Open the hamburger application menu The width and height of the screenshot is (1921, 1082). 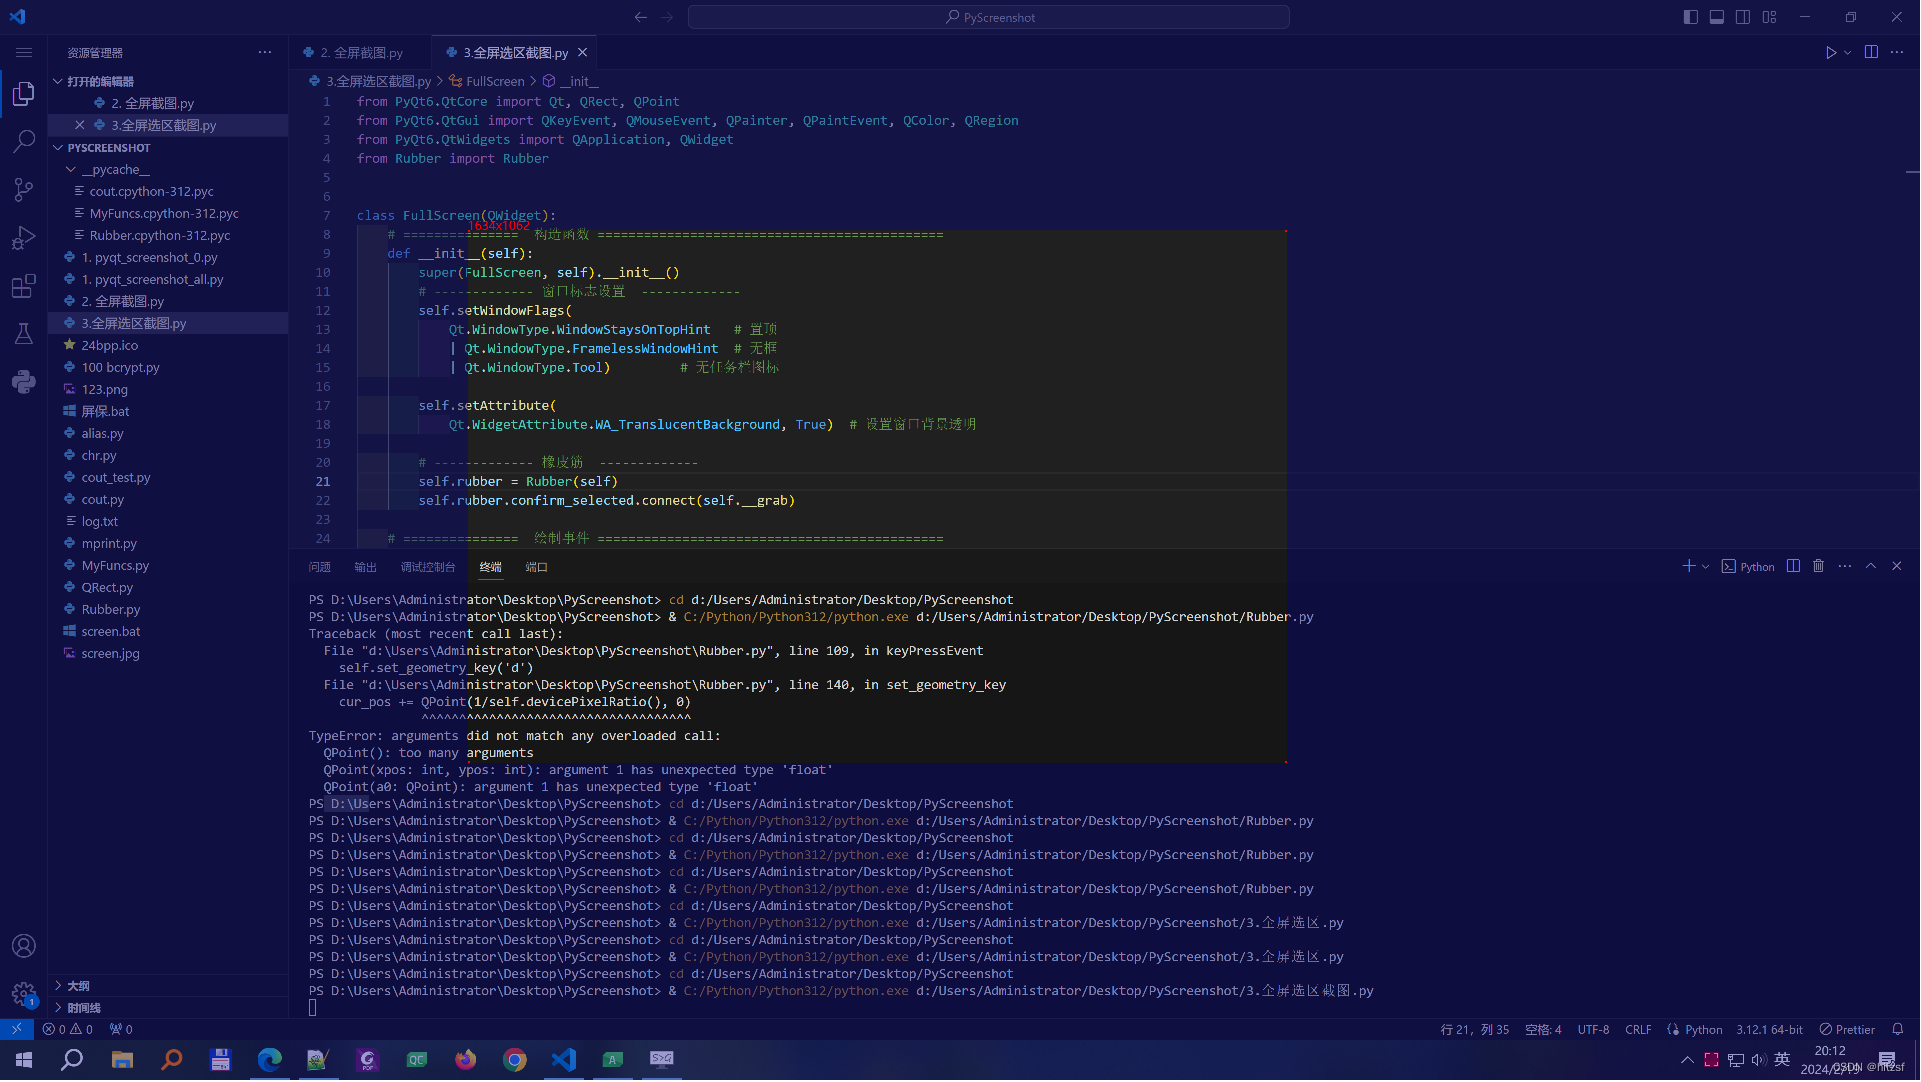point(24,53)
